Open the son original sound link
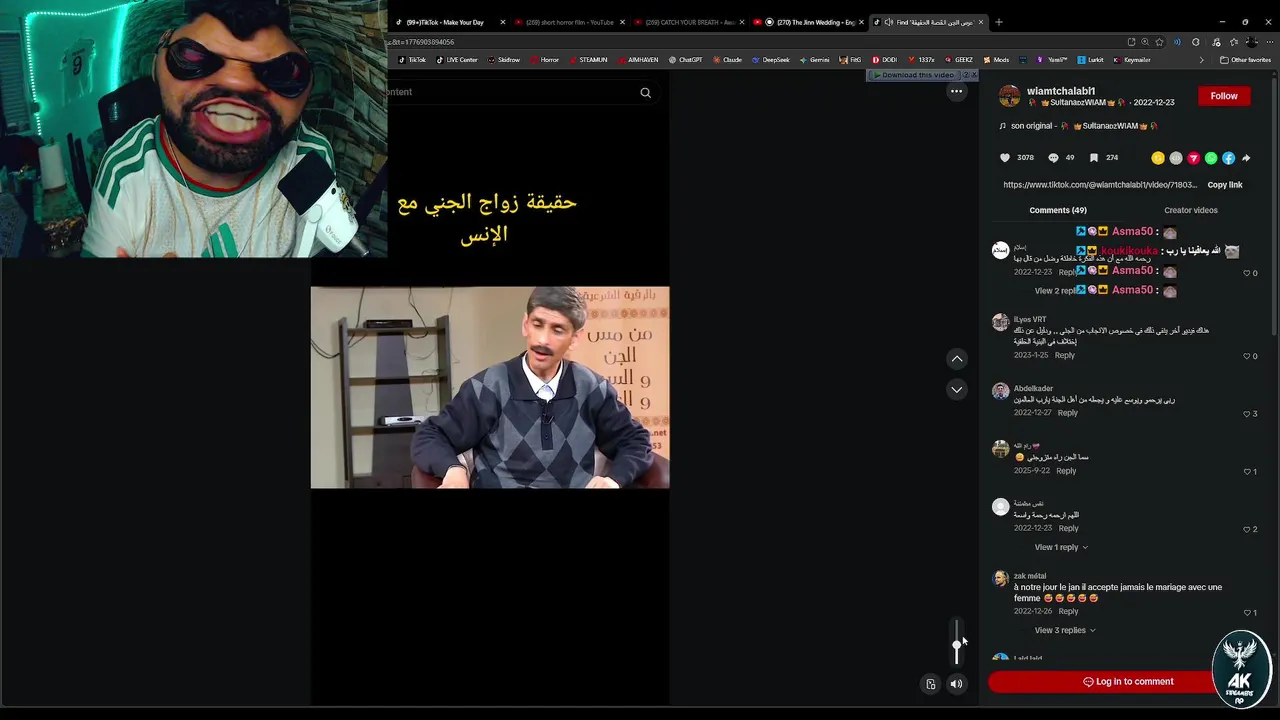The width and height of the screenshot is (1280, 720). coord(1078,126)
